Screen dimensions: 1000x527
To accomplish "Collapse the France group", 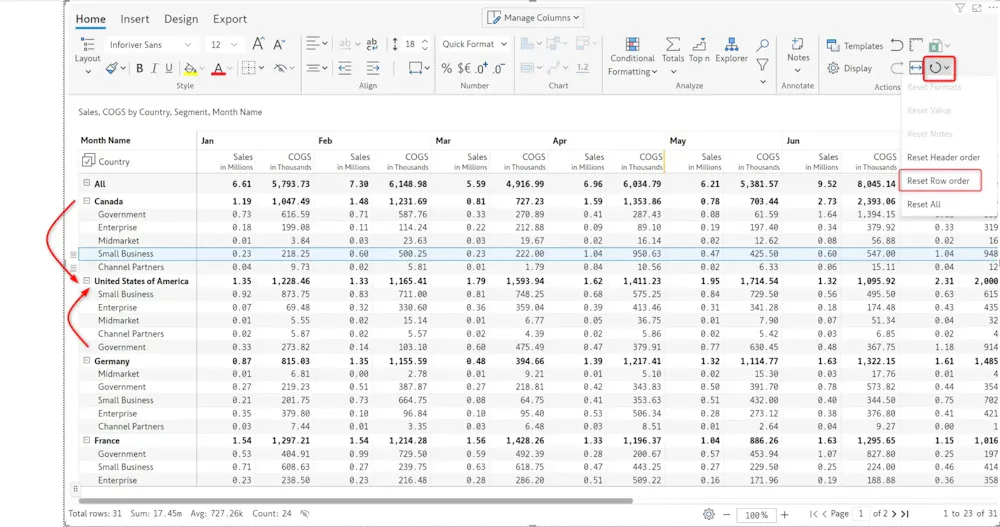I will pos(87,440).
